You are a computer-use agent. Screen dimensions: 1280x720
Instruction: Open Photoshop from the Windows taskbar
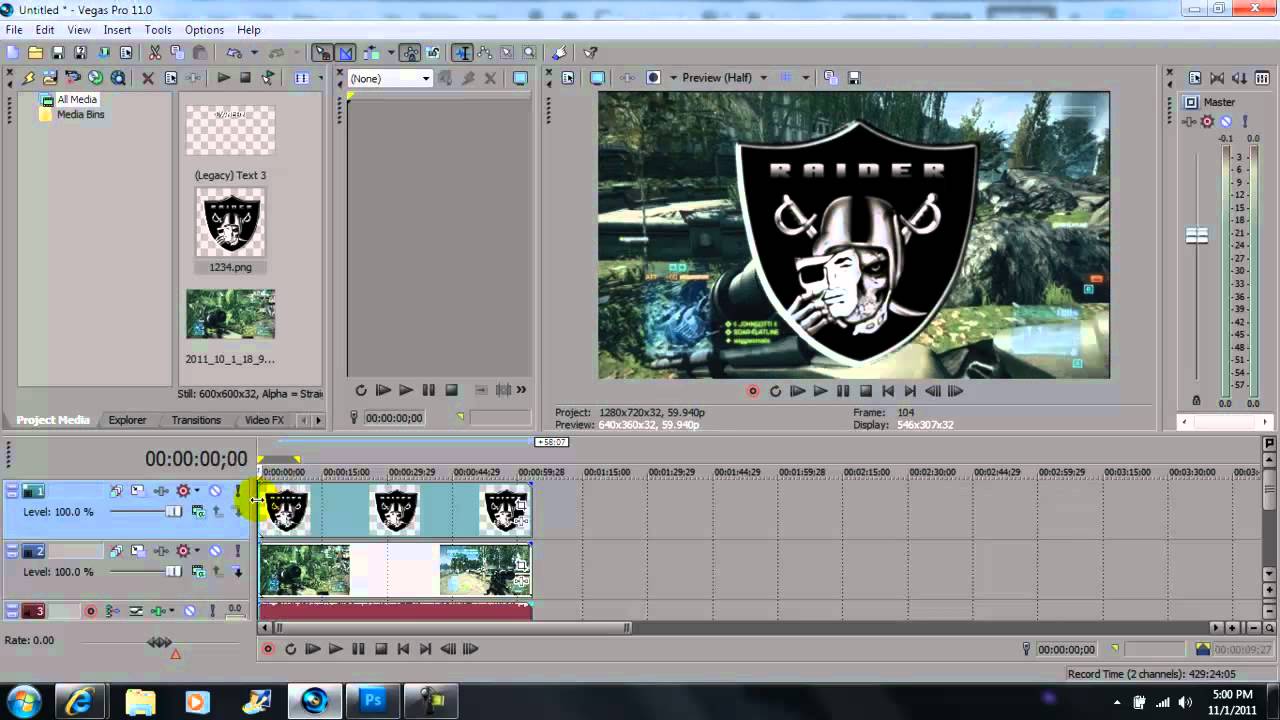point(373,701)
